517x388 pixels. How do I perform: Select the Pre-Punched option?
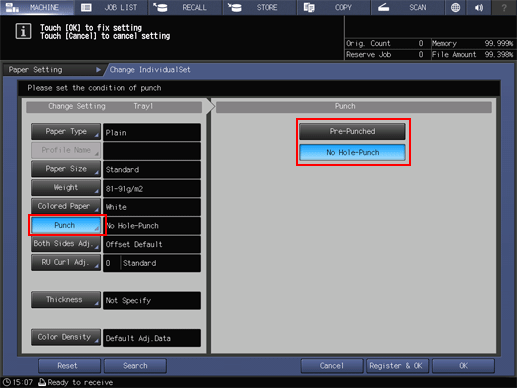(x=352, y=131)
